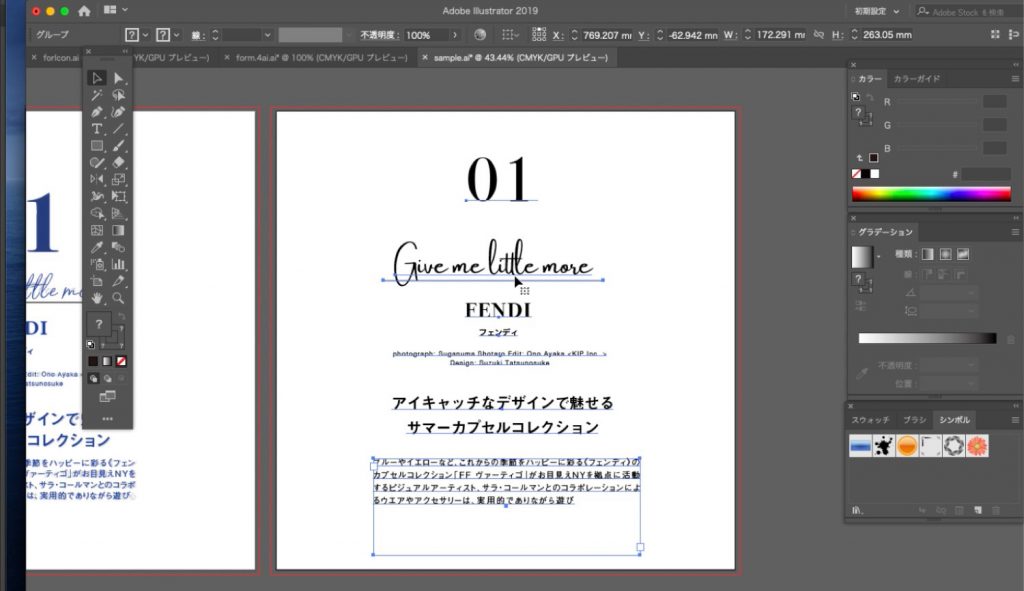Image resolution: width=1024 pixels, height=591 pixels.
Task: Switch to the forIcon.ai document tab
Action: pyautogui.click(x=60, y=57)
